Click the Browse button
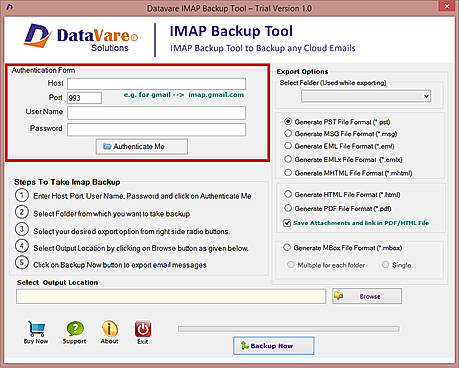459x368 pixels. point(367,296)
